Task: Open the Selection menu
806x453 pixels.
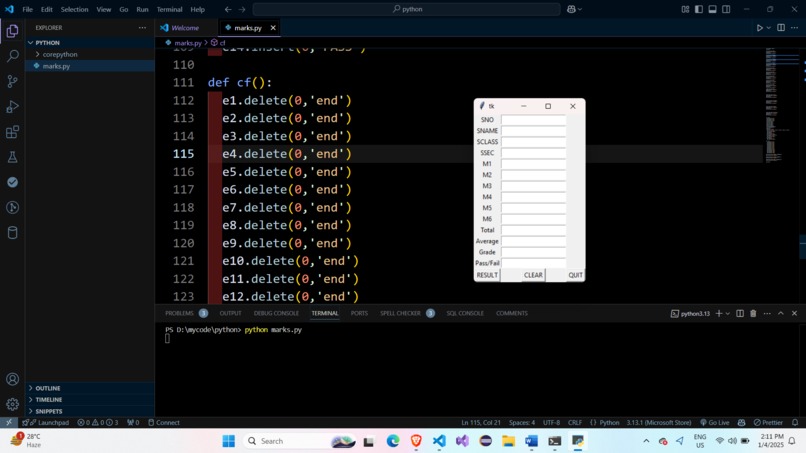Action: point(75,9)
